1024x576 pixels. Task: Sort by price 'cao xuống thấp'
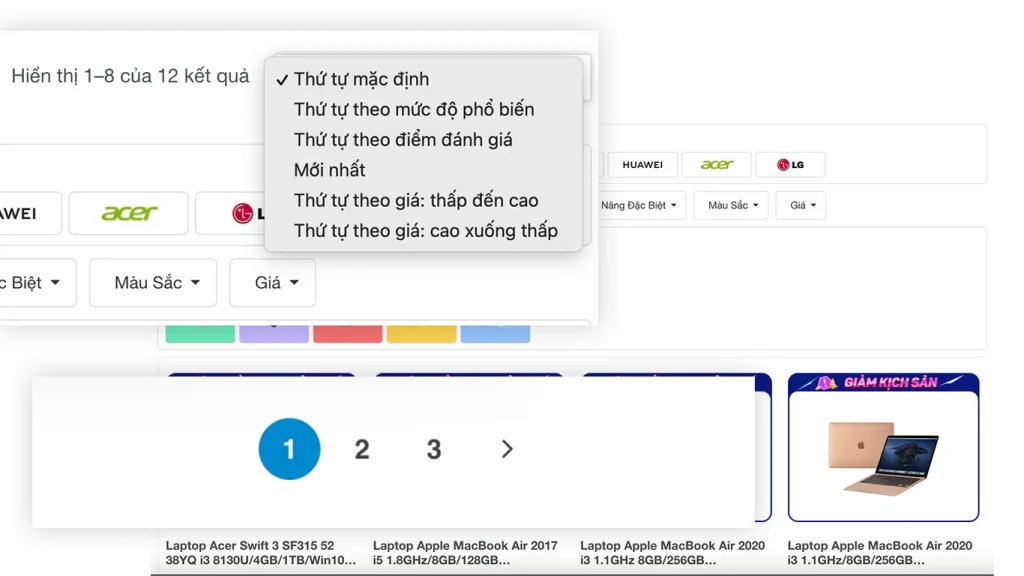(x=426, y=231)
